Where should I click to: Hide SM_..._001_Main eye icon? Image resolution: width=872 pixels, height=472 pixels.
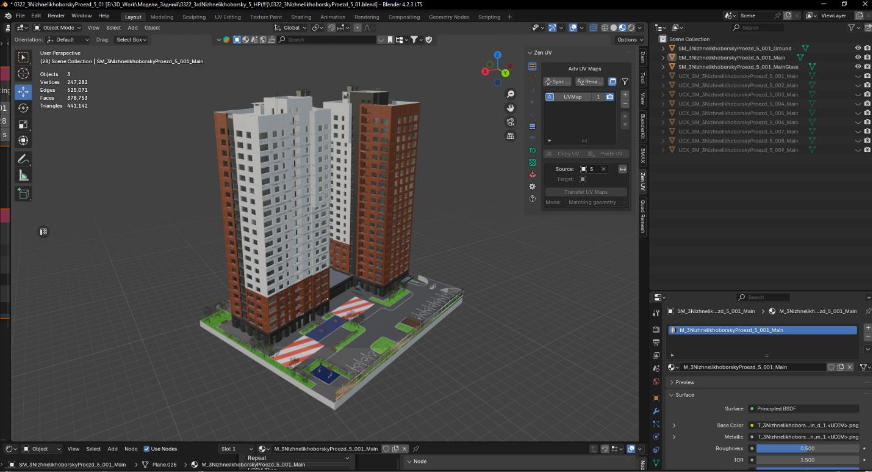858,57
